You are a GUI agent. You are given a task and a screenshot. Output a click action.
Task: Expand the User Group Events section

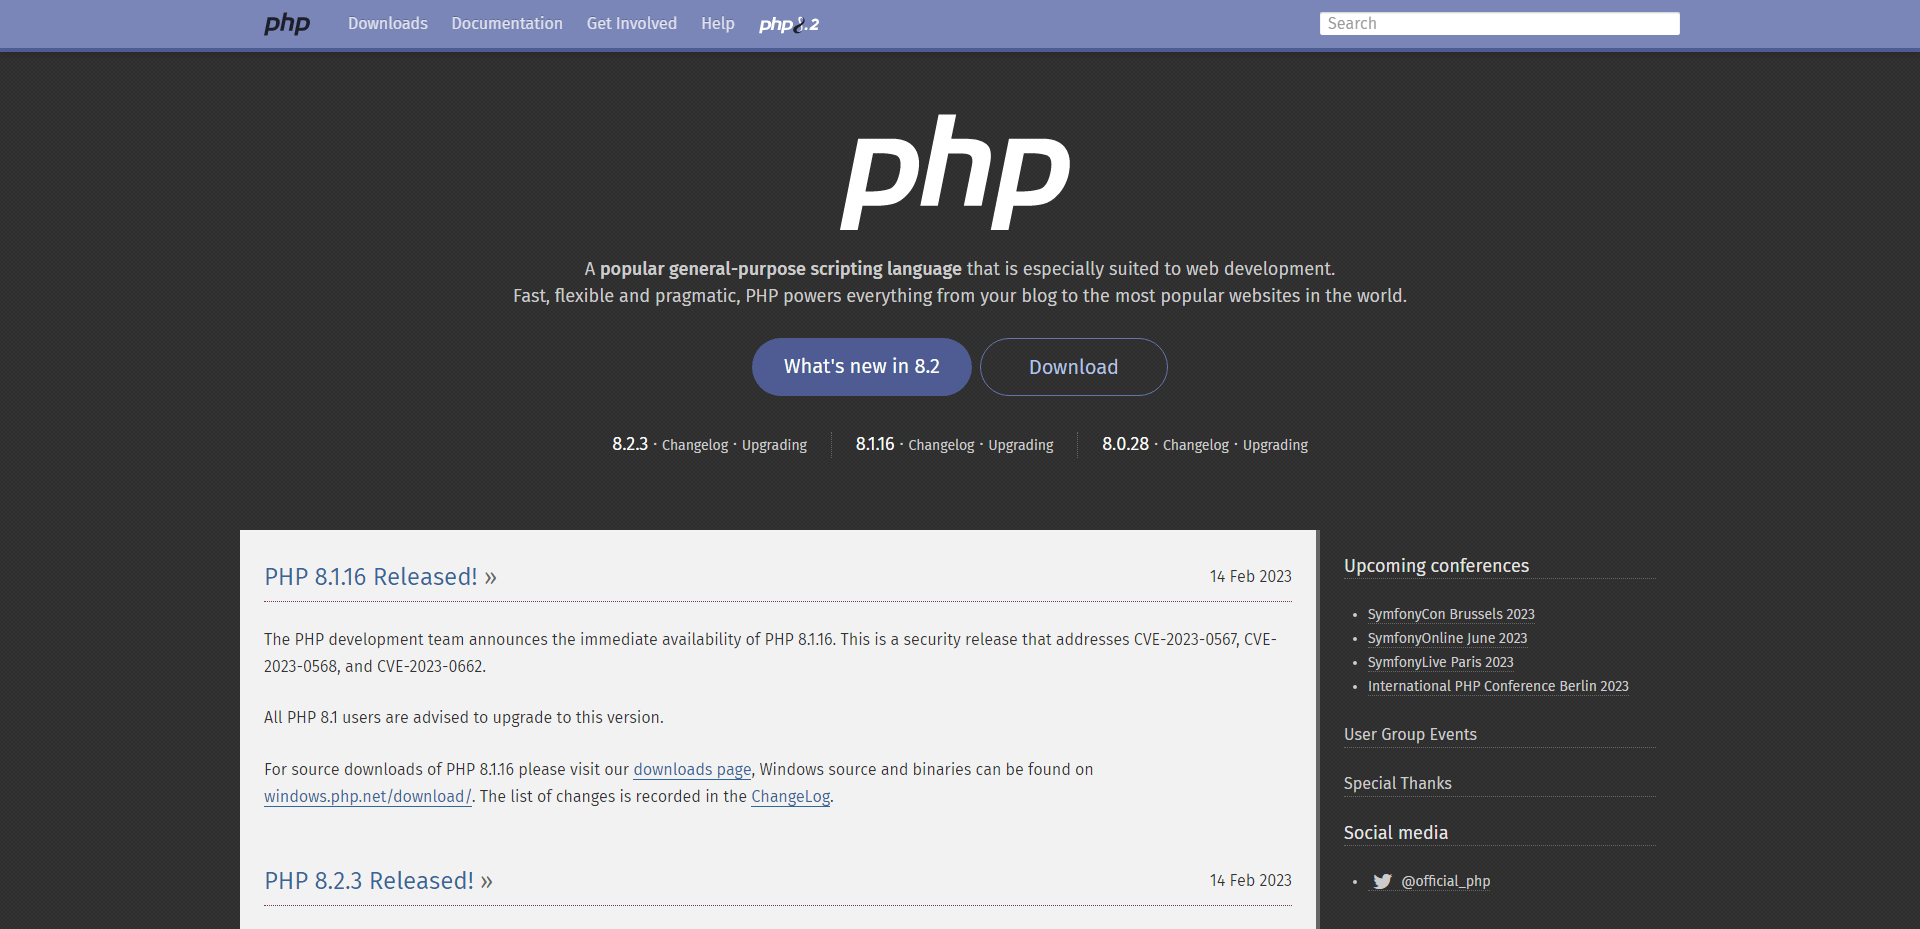1410,734
